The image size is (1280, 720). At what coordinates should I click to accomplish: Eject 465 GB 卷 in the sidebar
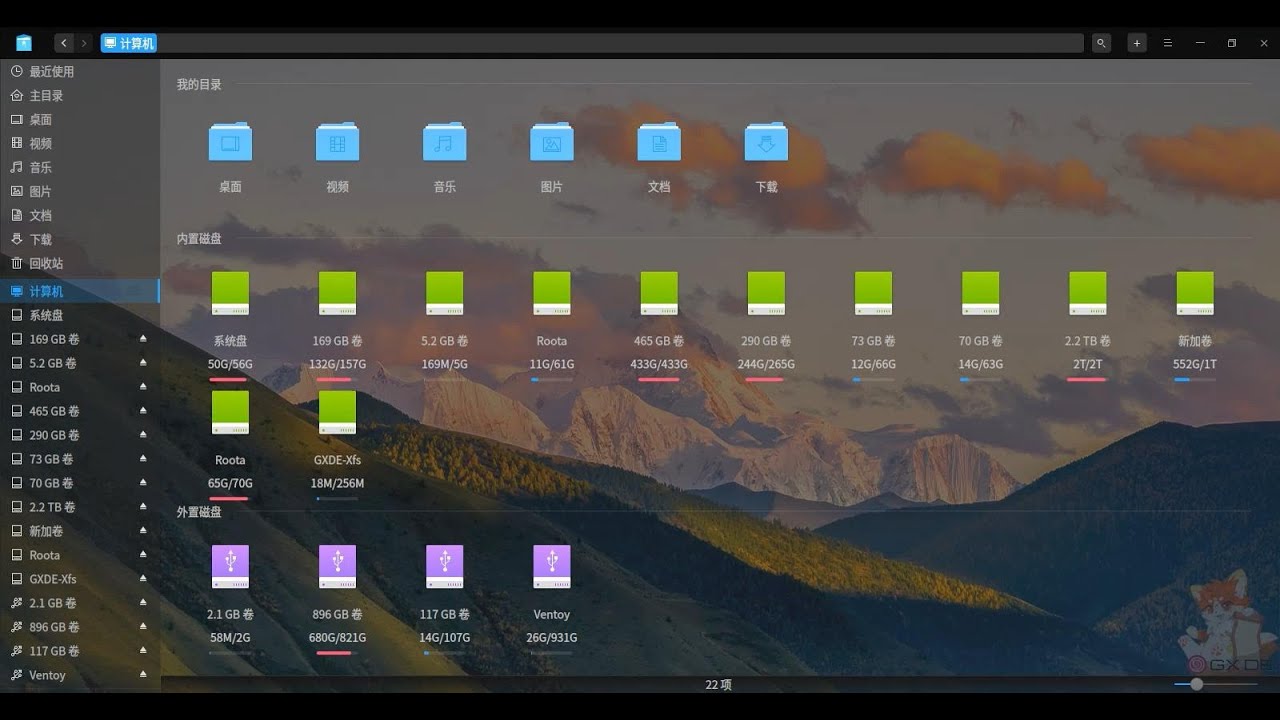143,411
